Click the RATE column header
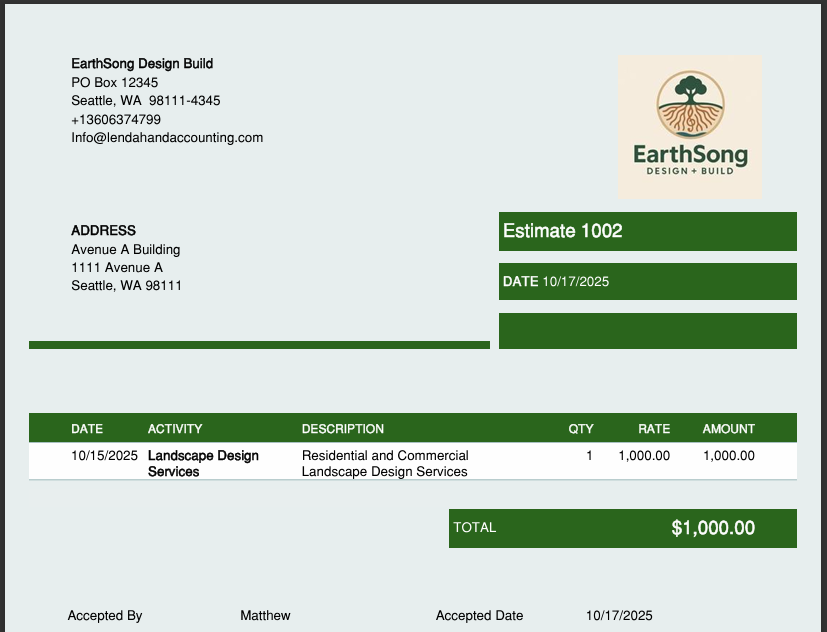The width and height of the screenshot is (827, 632). (x=654, y=429)
